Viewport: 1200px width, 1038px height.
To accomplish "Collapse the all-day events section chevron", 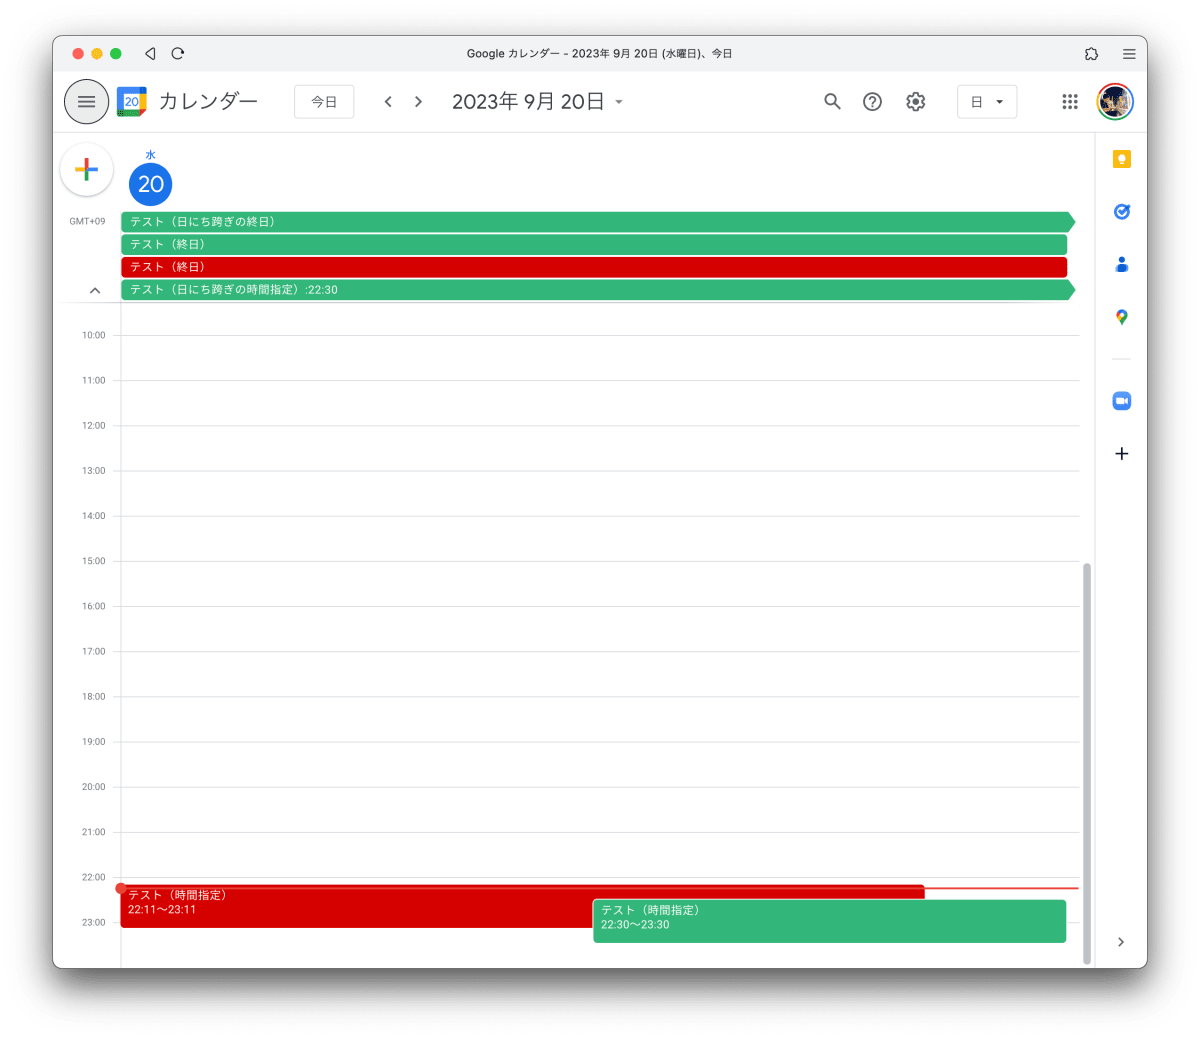I will tap(95, 291).
